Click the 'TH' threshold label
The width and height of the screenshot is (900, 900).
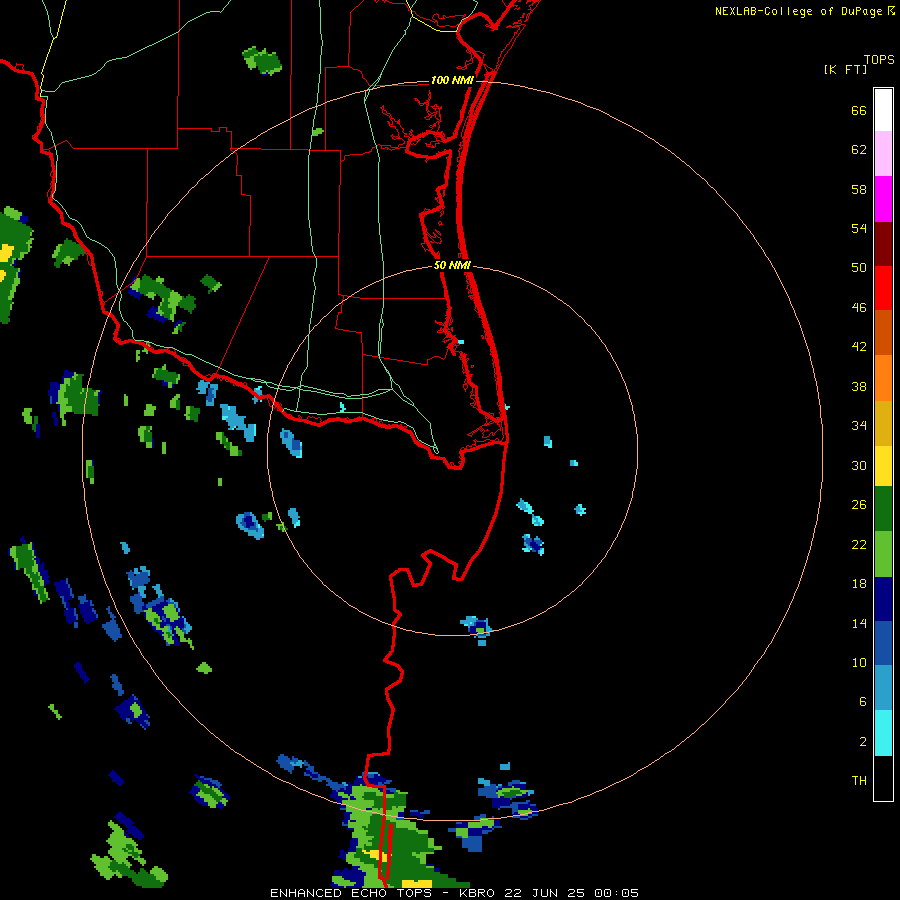click(x=859, y=781)
